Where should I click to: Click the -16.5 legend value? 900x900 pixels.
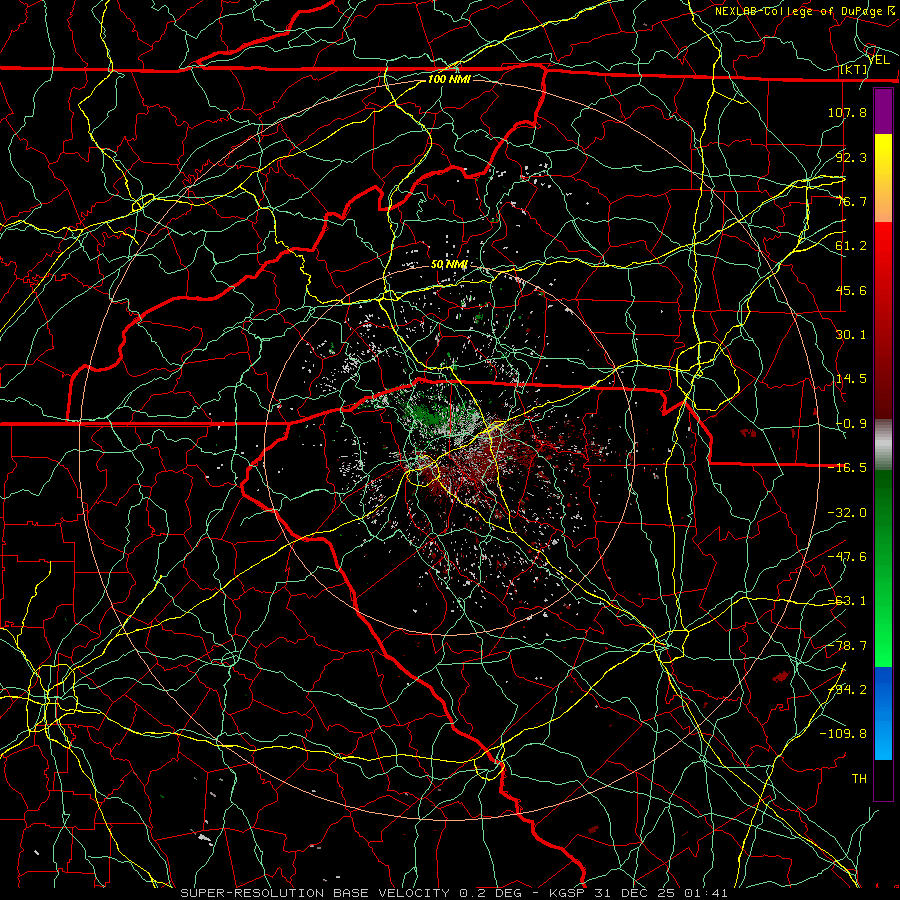(x=847, y=468)
